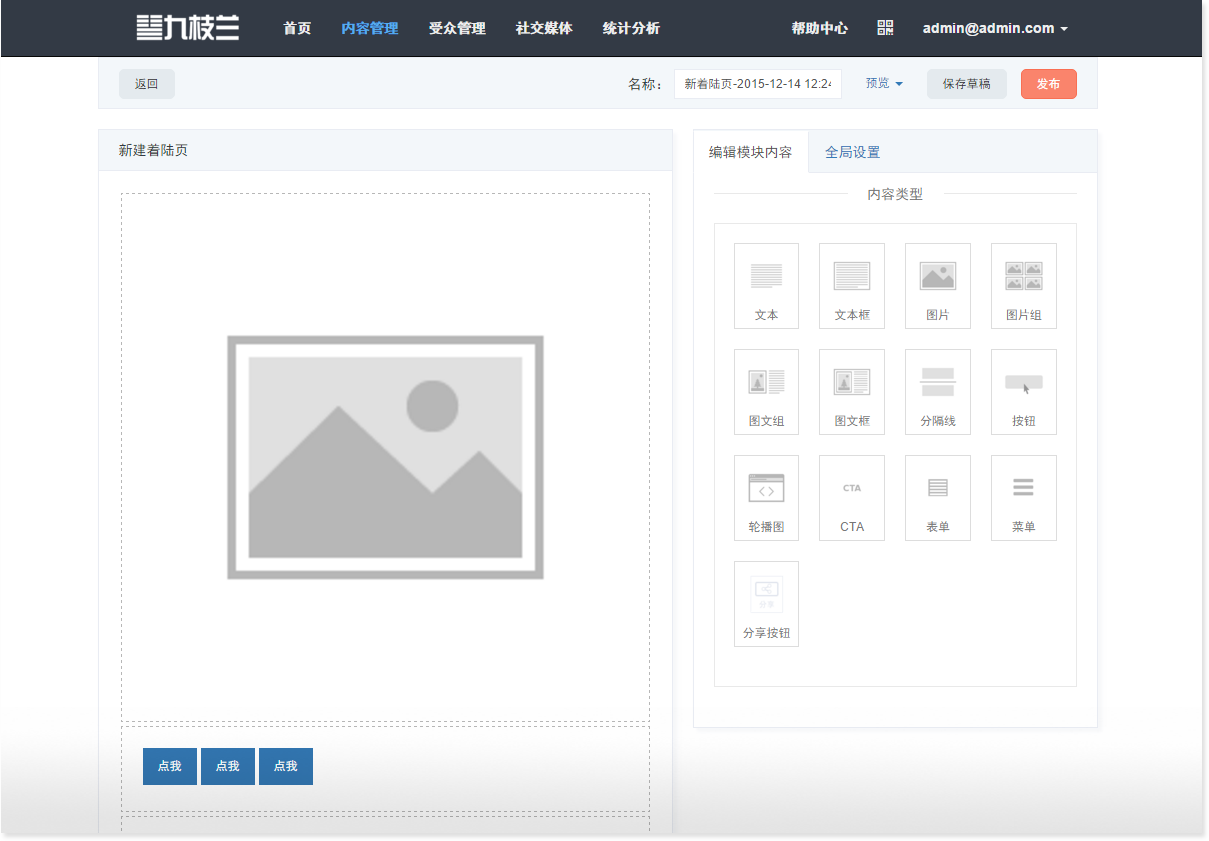This screenshot has height=841, width=1209.
Task: Open the admin@admin.com account menu
Action: tap(994, 28)
